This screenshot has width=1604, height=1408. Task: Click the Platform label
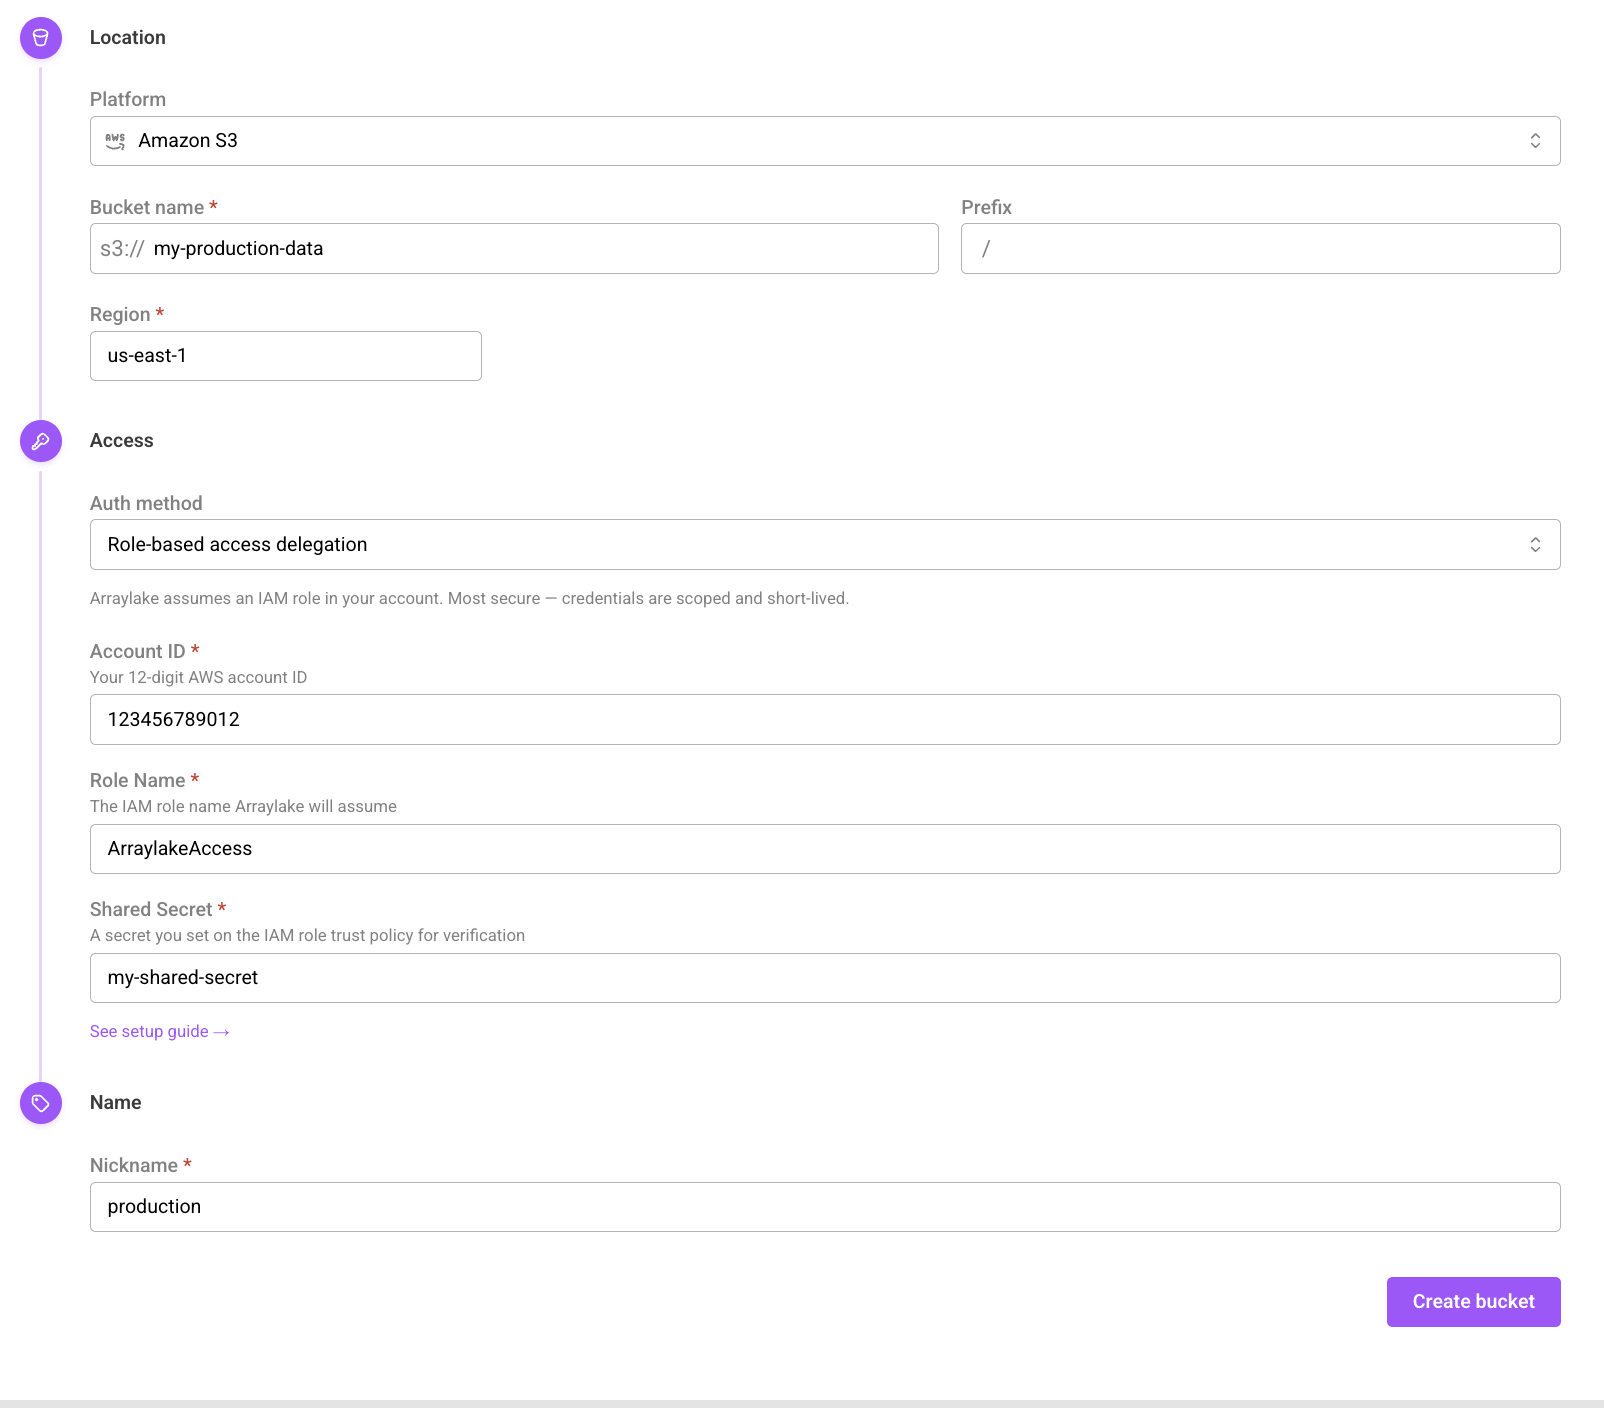(128, 100)
